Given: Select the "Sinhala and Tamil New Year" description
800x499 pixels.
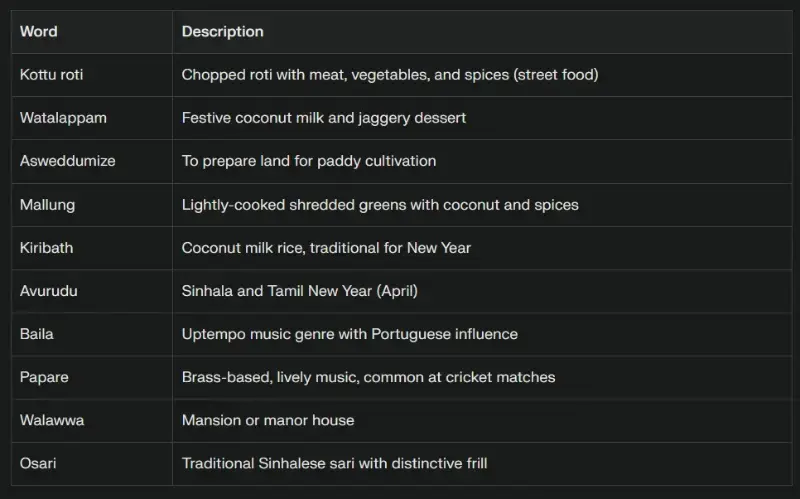Looking at the screenshot, I should click(x=300, y=291).
